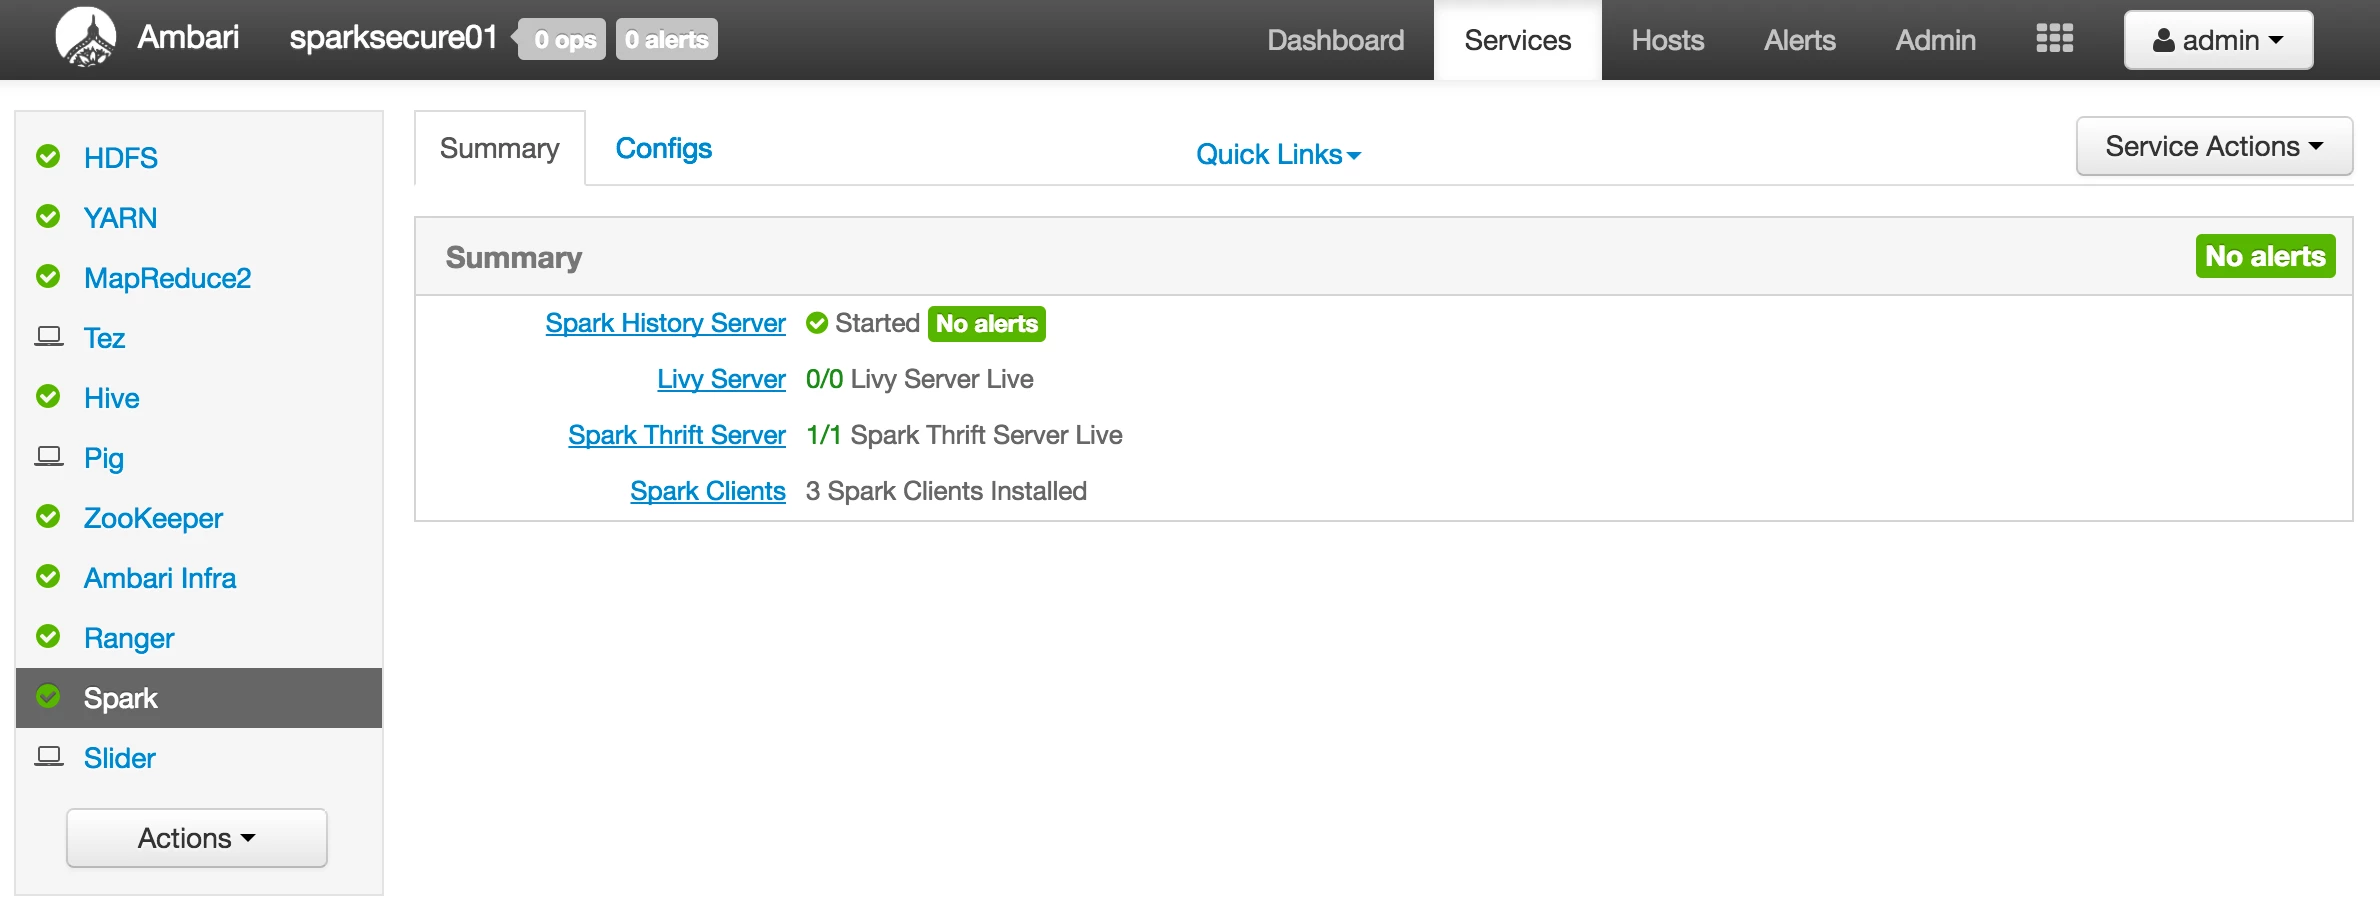Open the admin user dropdown
This screenshot has height=912, width=2380.
click(2218, 40)
